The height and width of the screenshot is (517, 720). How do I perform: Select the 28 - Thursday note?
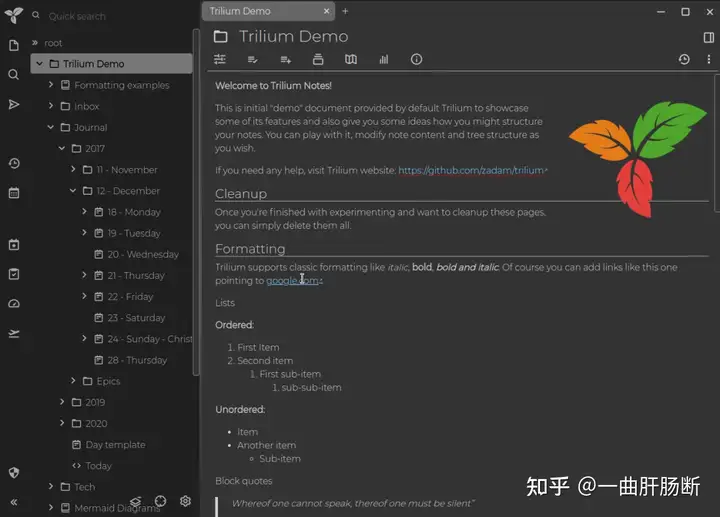point(137,360)
